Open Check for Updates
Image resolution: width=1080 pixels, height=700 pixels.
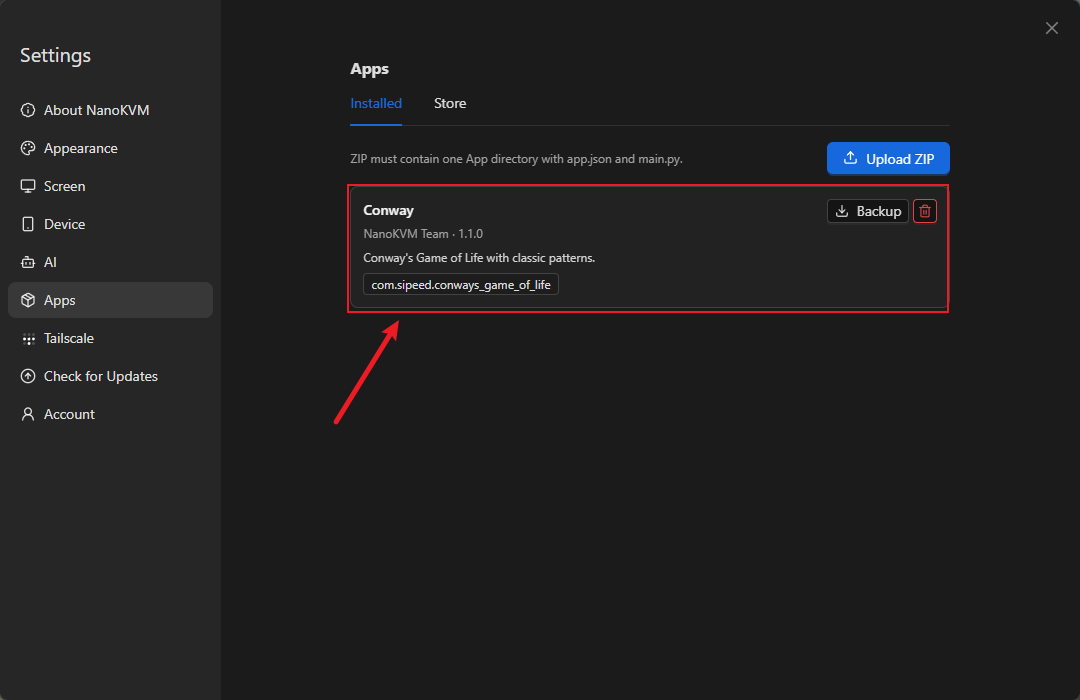click(110, 376)
